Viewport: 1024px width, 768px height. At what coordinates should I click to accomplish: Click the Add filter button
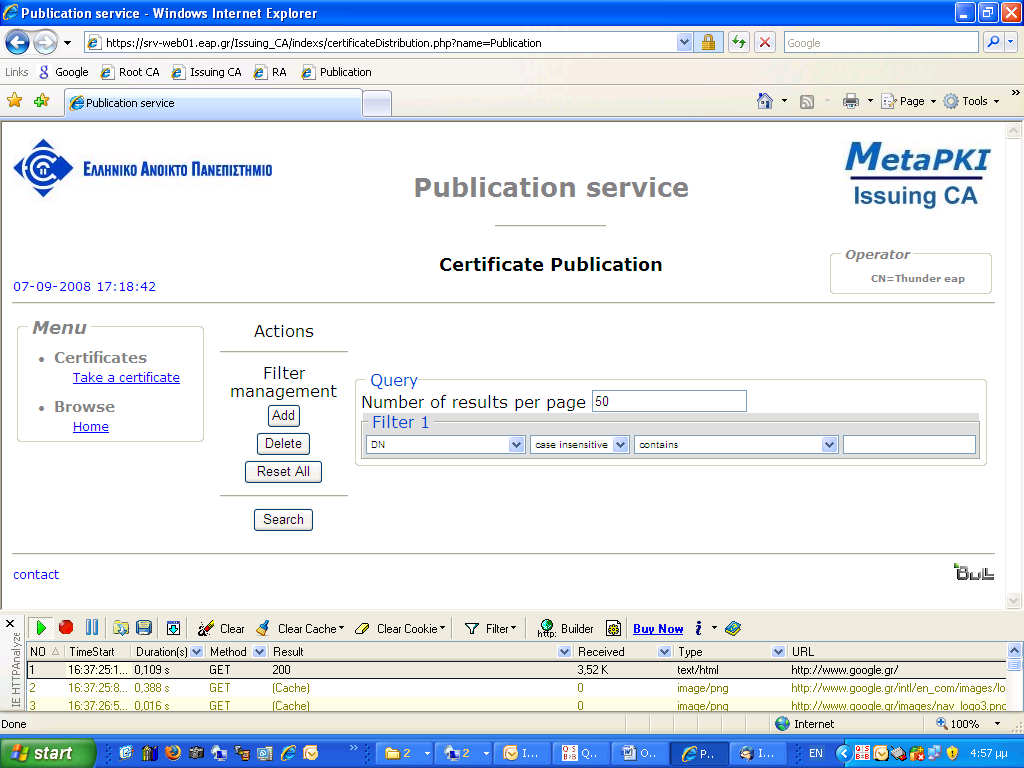(x=283, y=415)
